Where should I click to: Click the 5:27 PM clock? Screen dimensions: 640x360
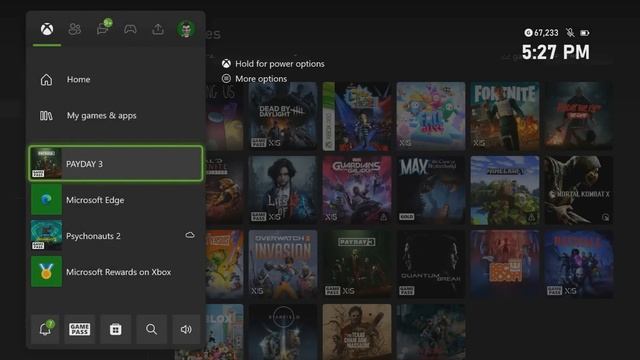tap(556, 52)
